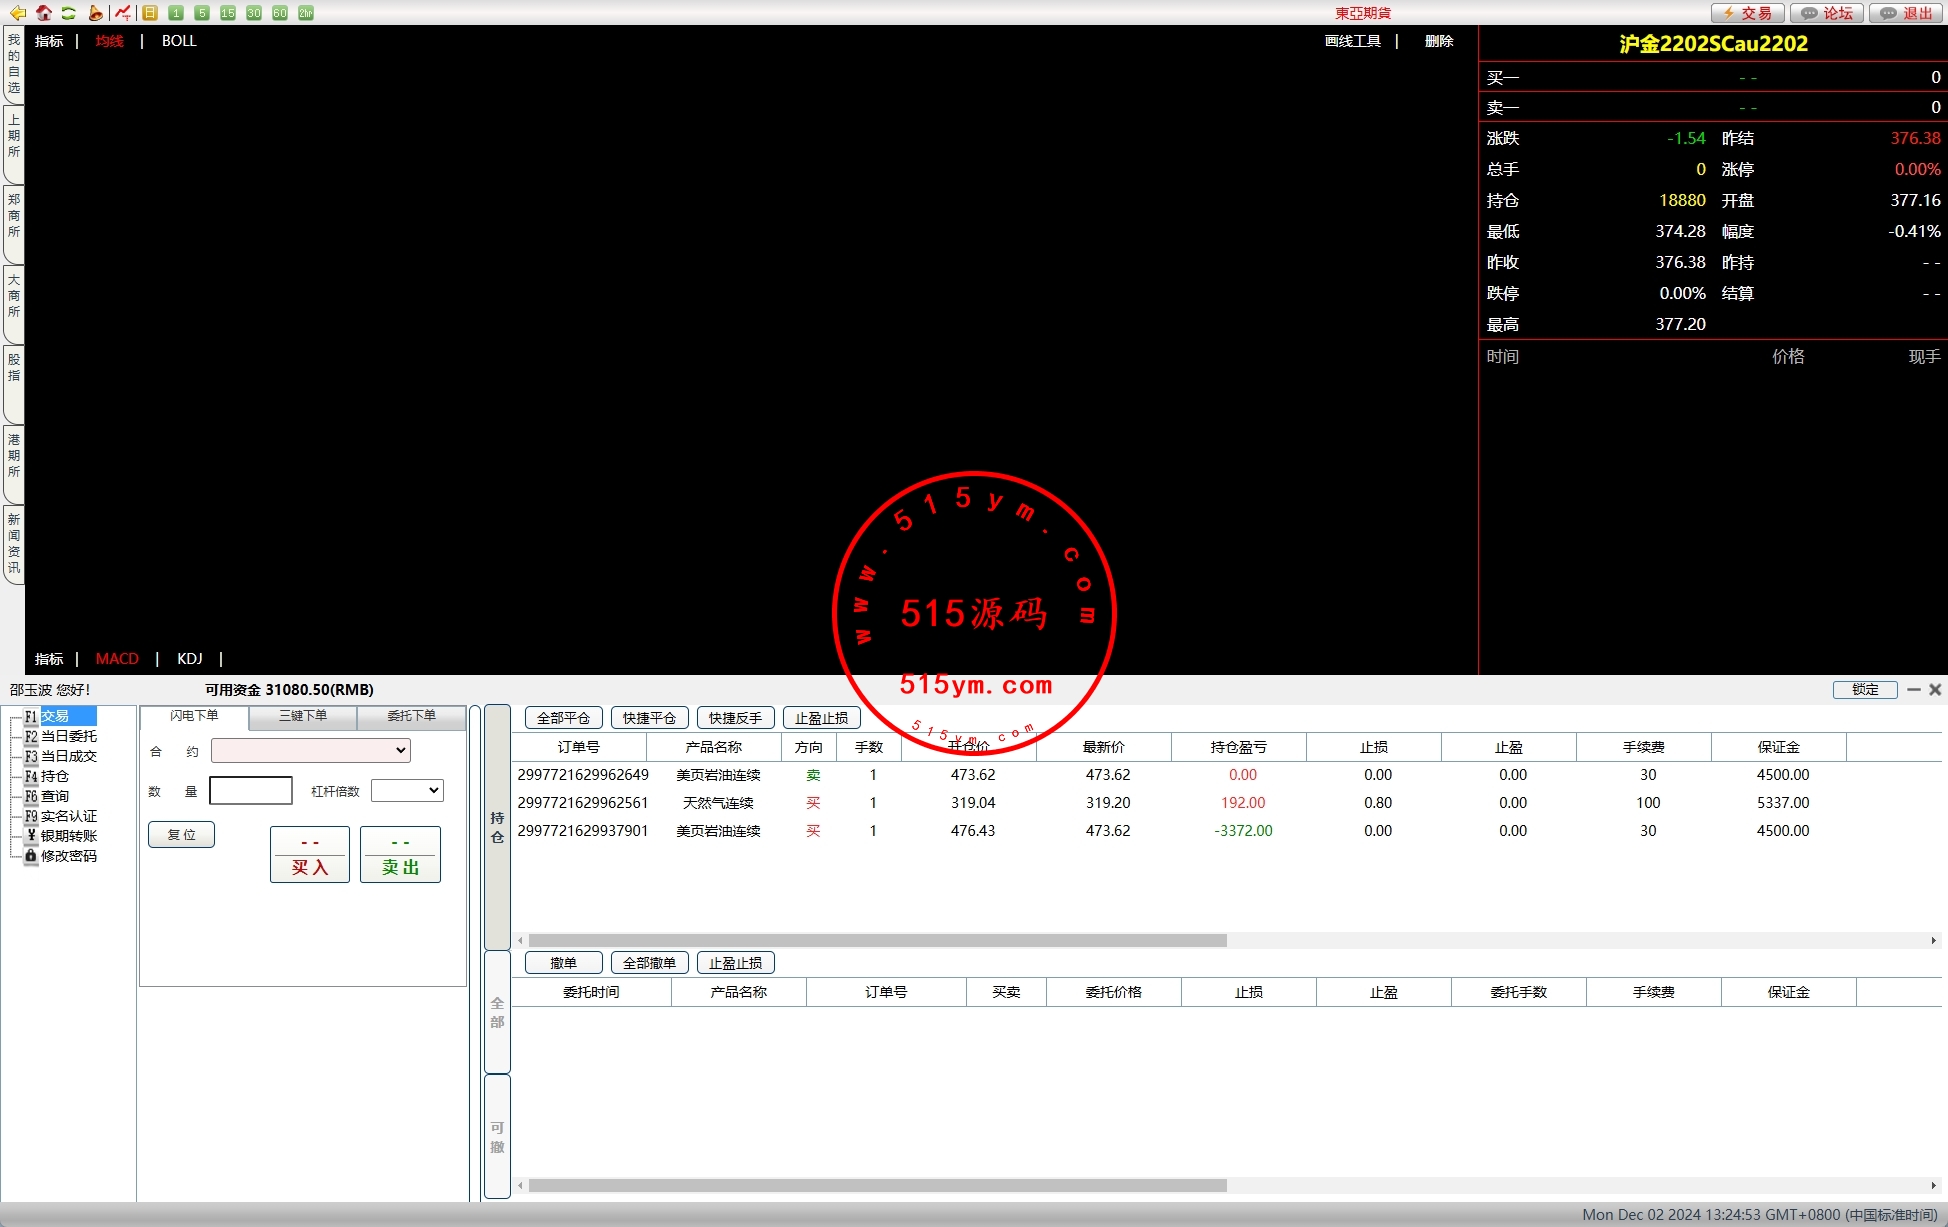This screenshot has width=1948, height=1227.
Task: Toggle the KDJ indicator
Action: click(x=189, y=659)
